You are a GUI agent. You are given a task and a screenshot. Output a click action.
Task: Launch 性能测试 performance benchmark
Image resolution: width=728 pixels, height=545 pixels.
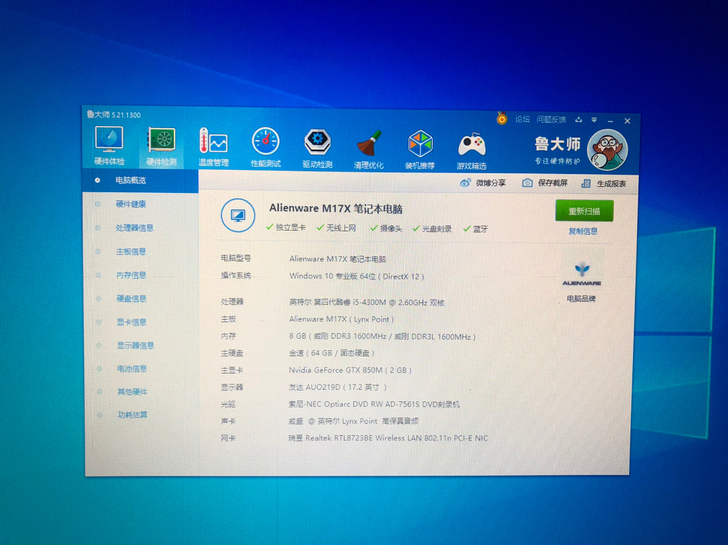click(x=266, y=147)
